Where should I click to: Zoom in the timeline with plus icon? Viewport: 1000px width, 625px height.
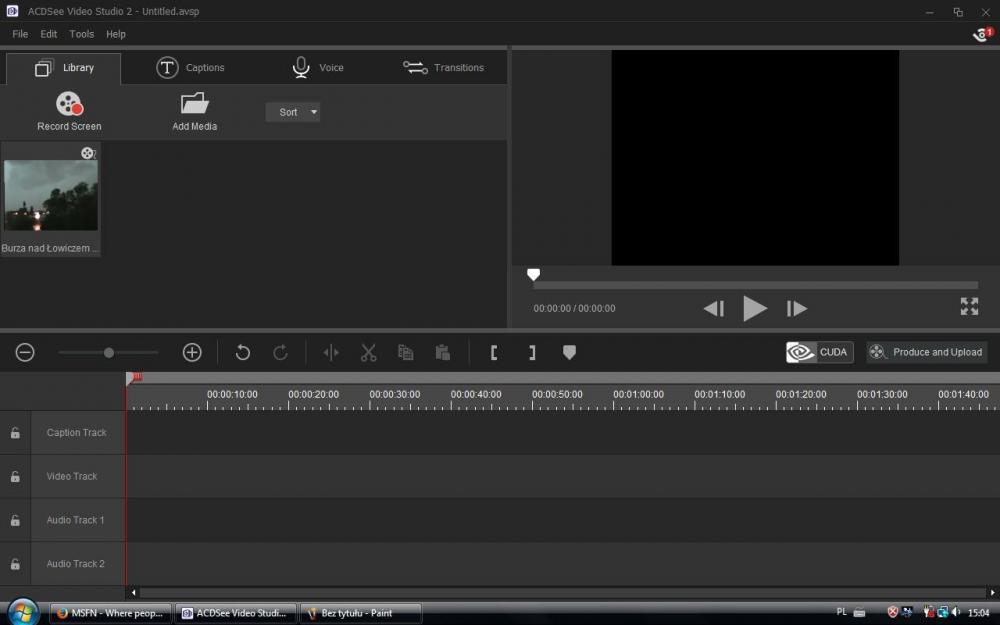192,352
